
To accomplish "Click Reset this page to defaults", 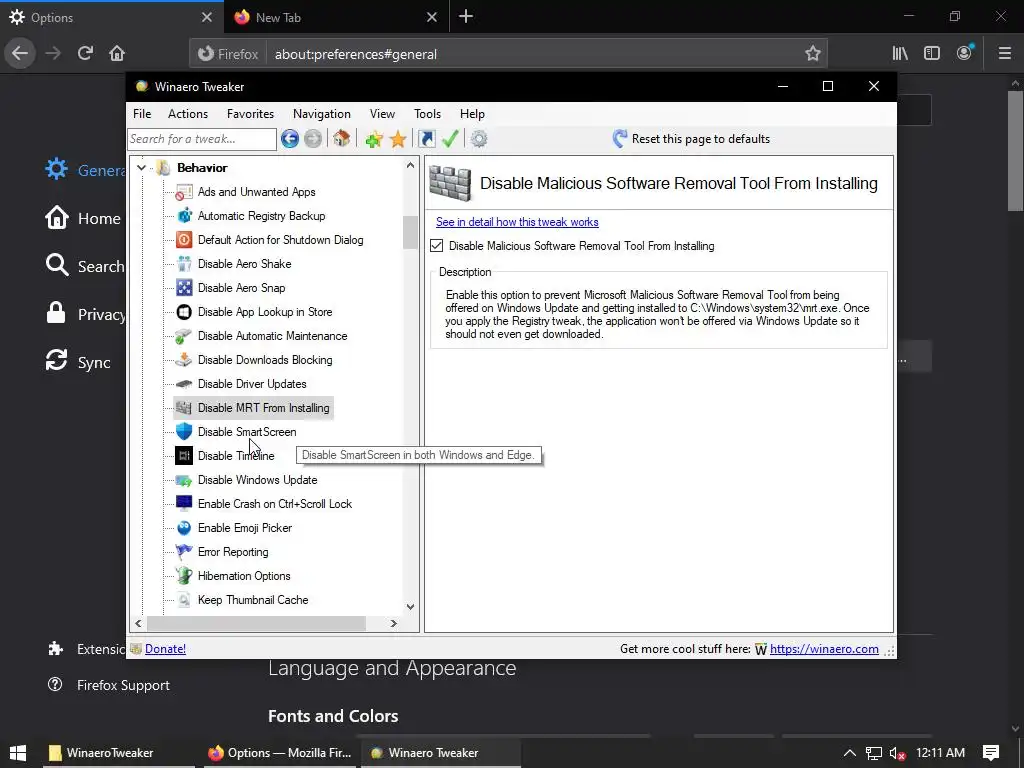I will pos(691,138).
